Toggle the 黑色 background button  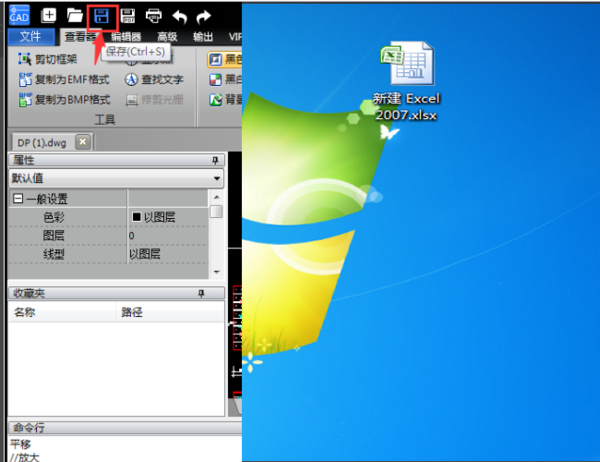coord(225,59)
